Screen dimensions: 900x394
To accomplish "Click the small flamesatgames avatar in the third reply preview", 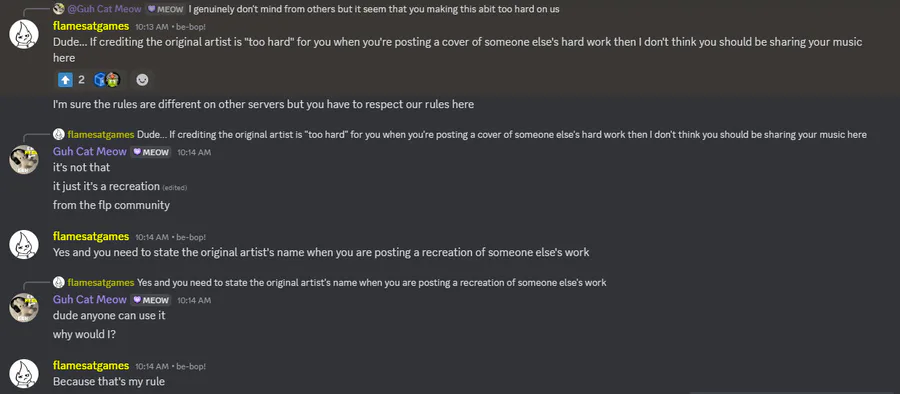I will click(x=59, y=283).
